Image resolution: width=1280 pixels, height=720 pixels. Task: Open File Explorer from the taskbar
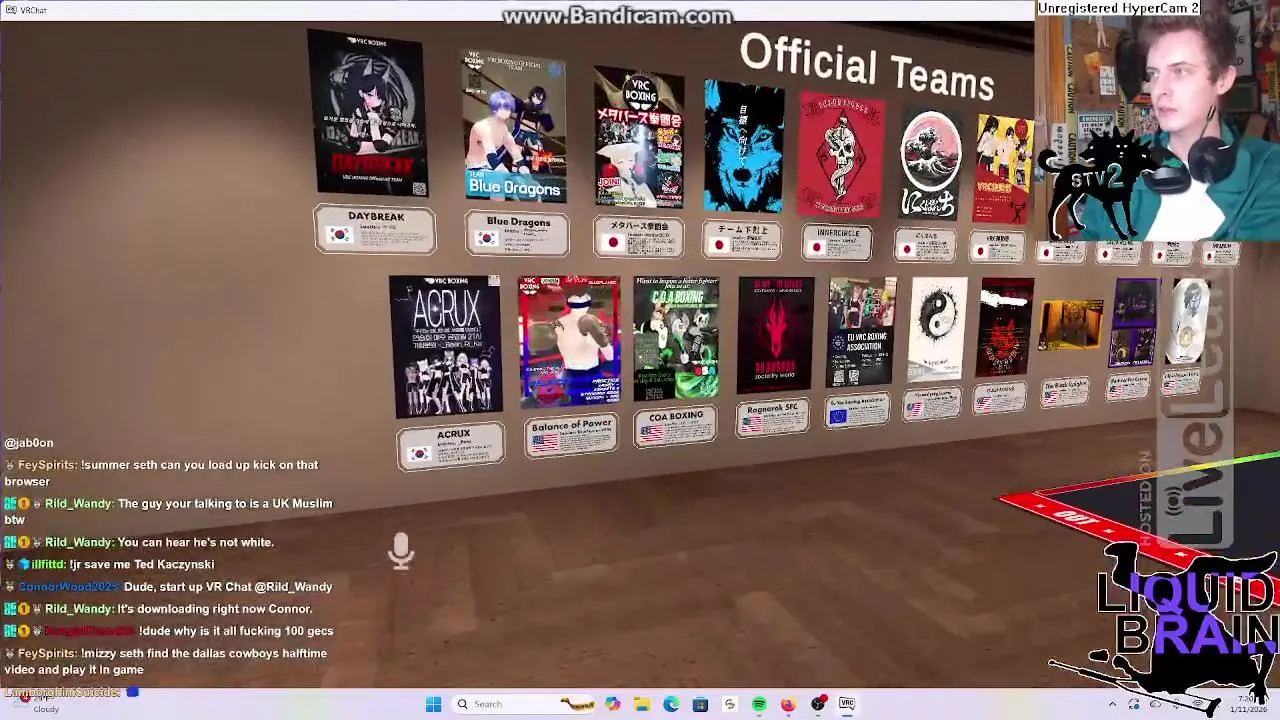coord(641,704)
